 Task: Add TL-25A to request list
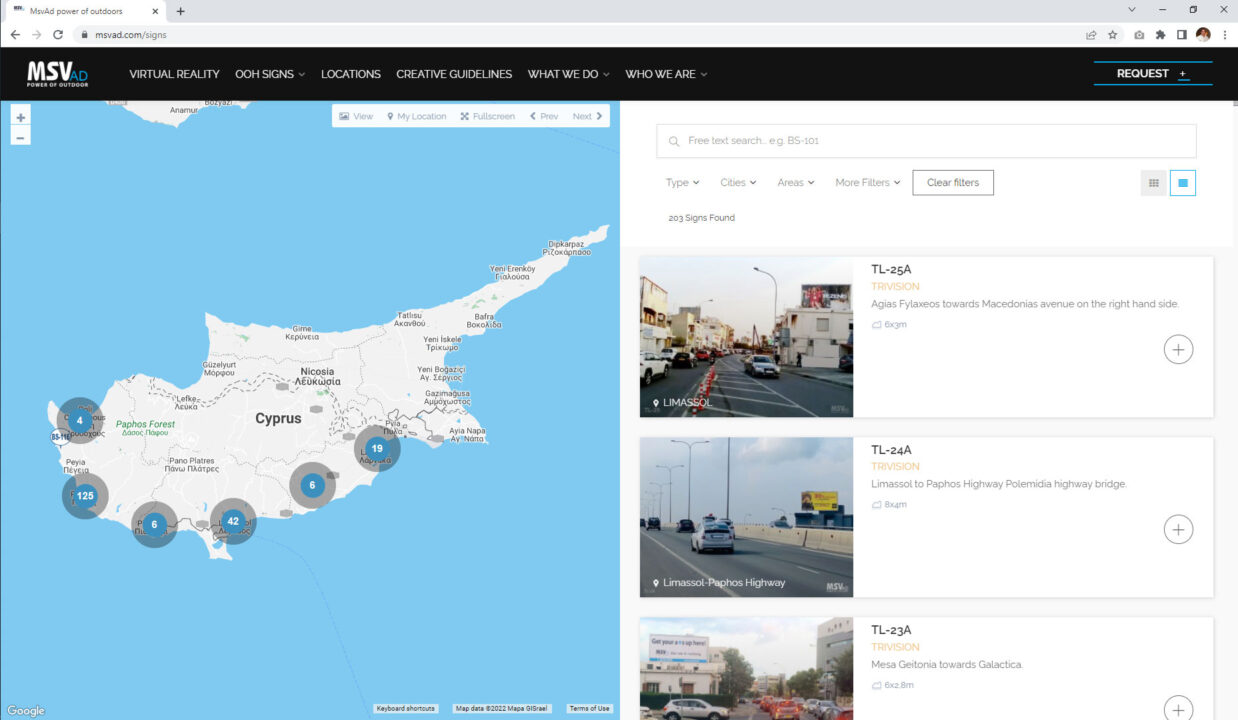tap(1178, 349)
